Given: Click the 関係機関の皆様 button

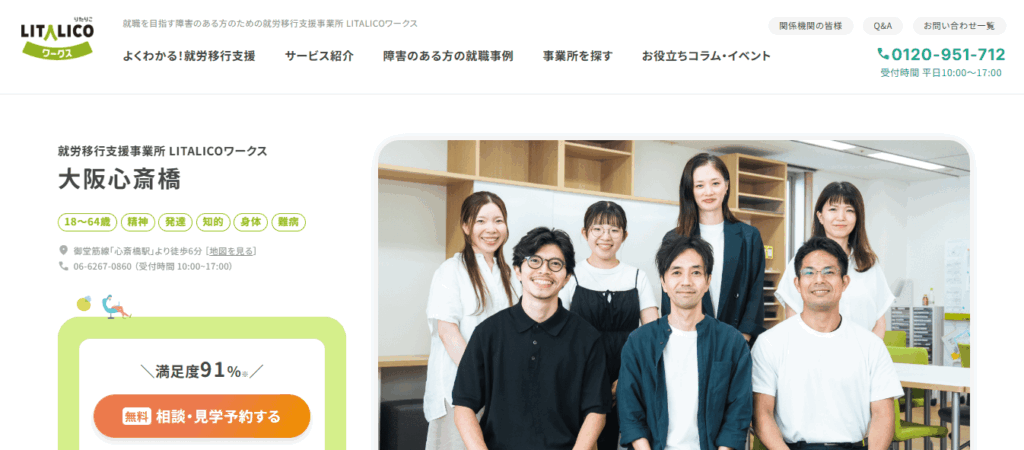Looking at the screenshot, I should click(810, 26).
